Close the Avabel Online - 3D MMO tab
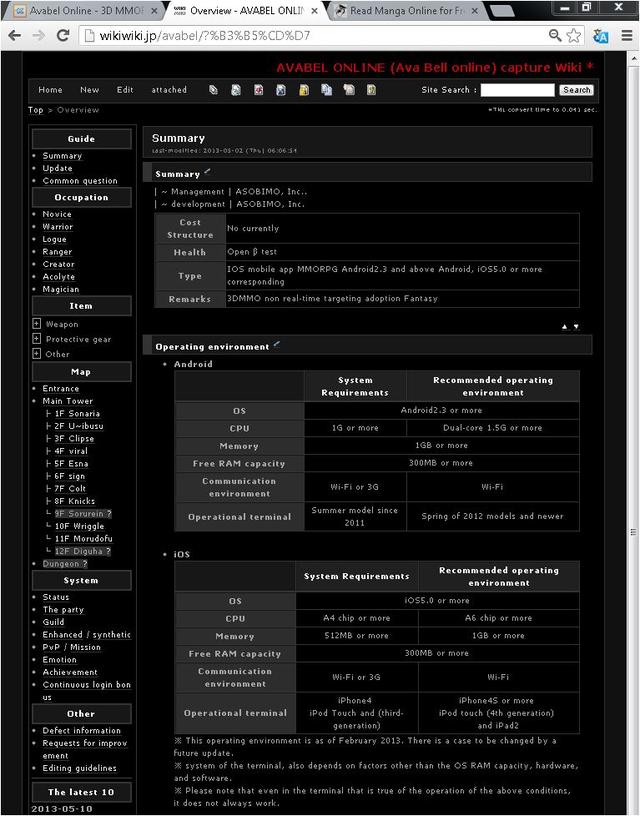Screen dimensions: 640x816 (x=154, y=10)
